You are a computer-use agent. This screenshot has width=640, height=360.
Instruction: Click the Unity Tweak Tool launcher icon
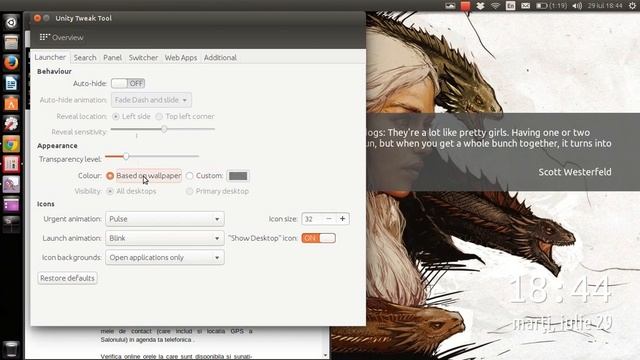pyautogui.click(x=11, y=164)
